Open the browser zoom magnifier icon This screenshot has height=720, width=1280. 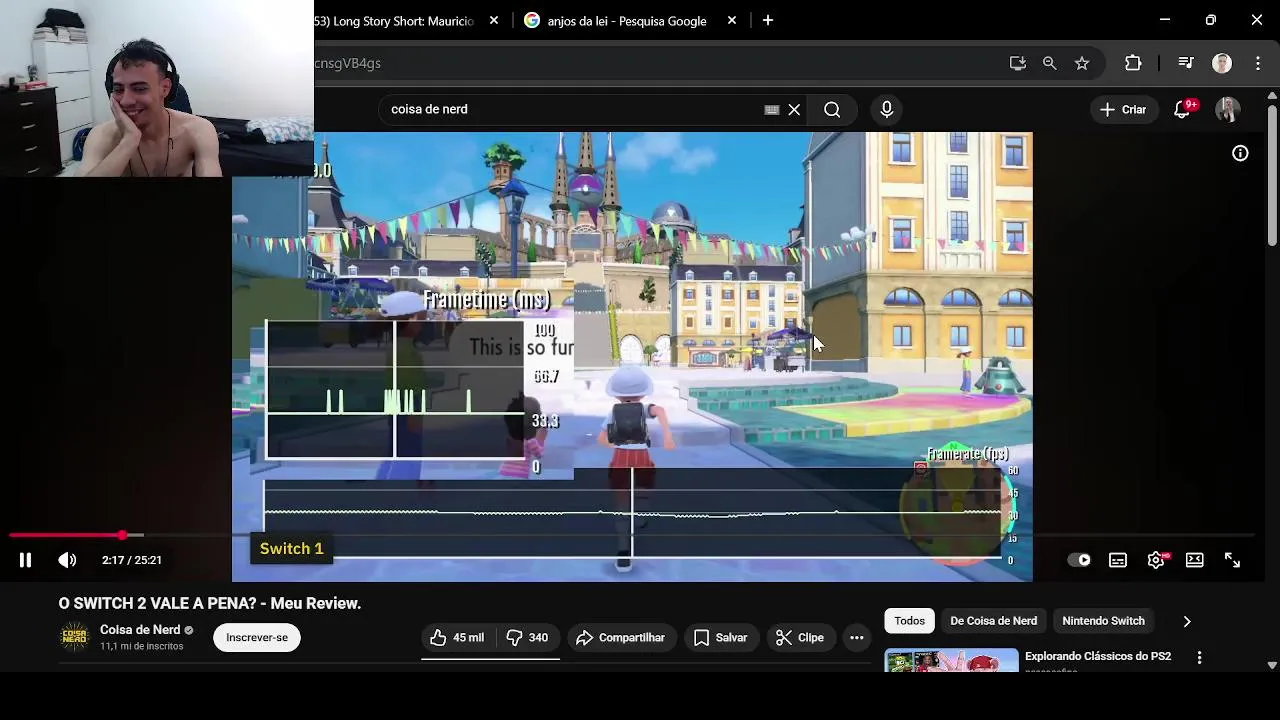(1049, 63)
